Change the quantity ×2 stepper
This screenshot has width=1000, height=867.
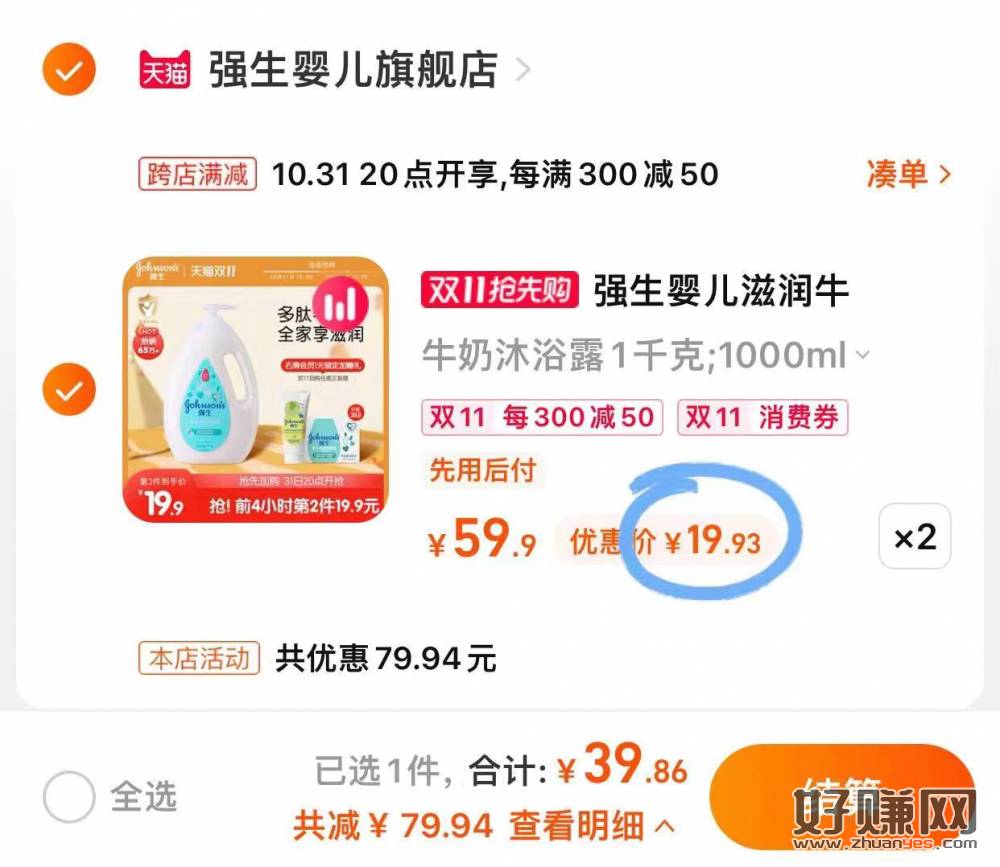[x=915, y=537]
